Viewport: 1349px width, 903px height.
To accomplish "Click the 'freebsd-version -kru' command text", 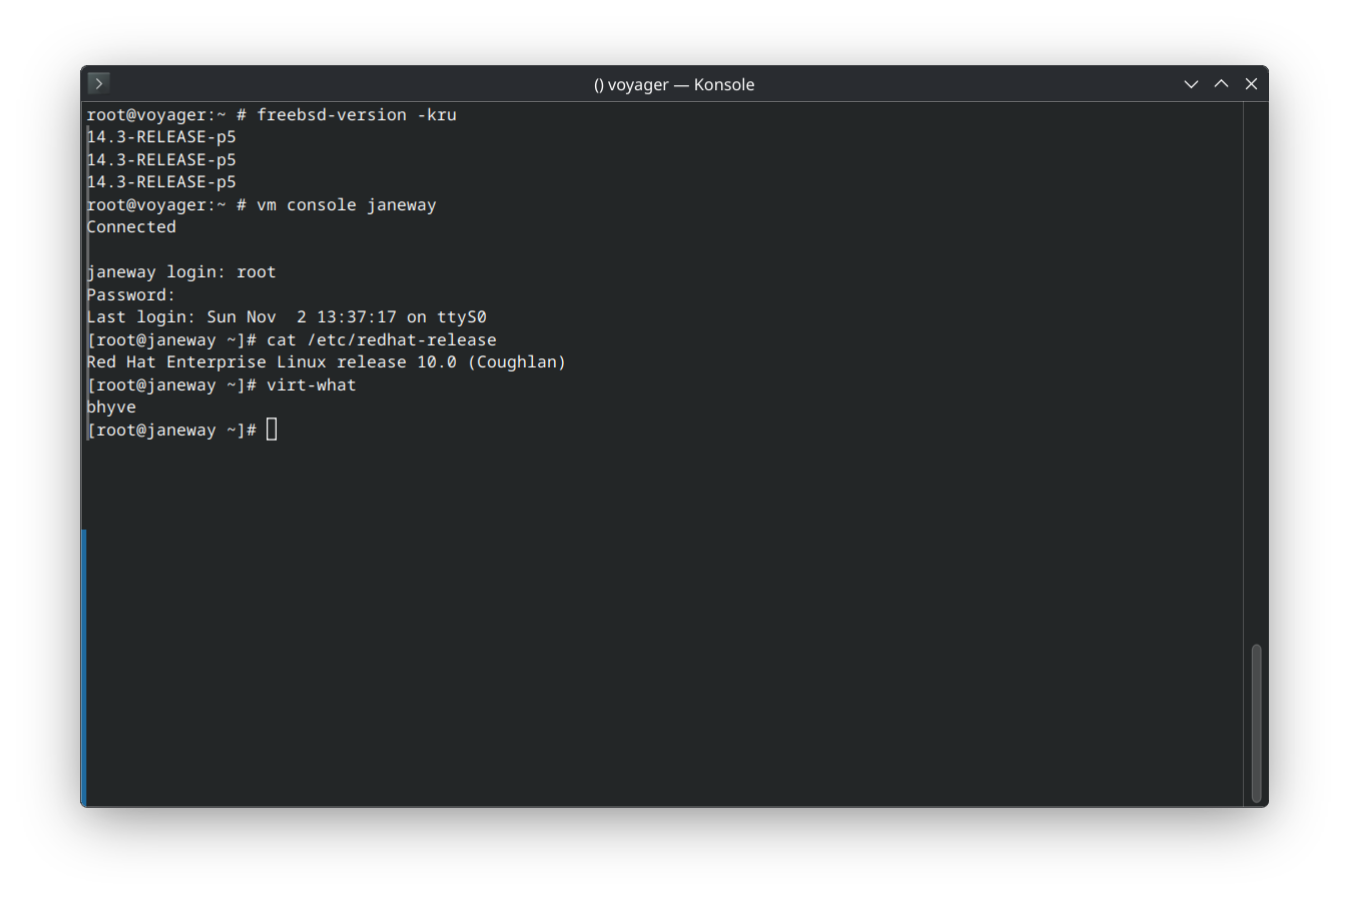I will [x=356, y=115].
